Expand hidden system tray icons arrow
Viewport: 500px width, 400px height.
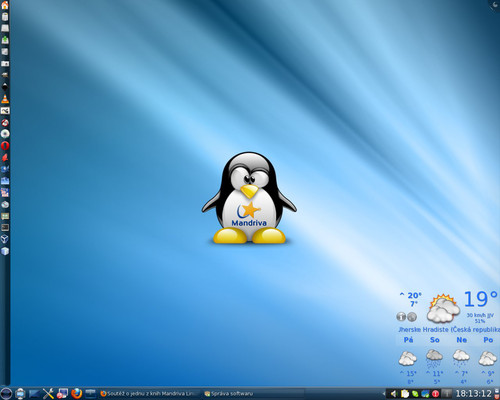coord(384,394)
